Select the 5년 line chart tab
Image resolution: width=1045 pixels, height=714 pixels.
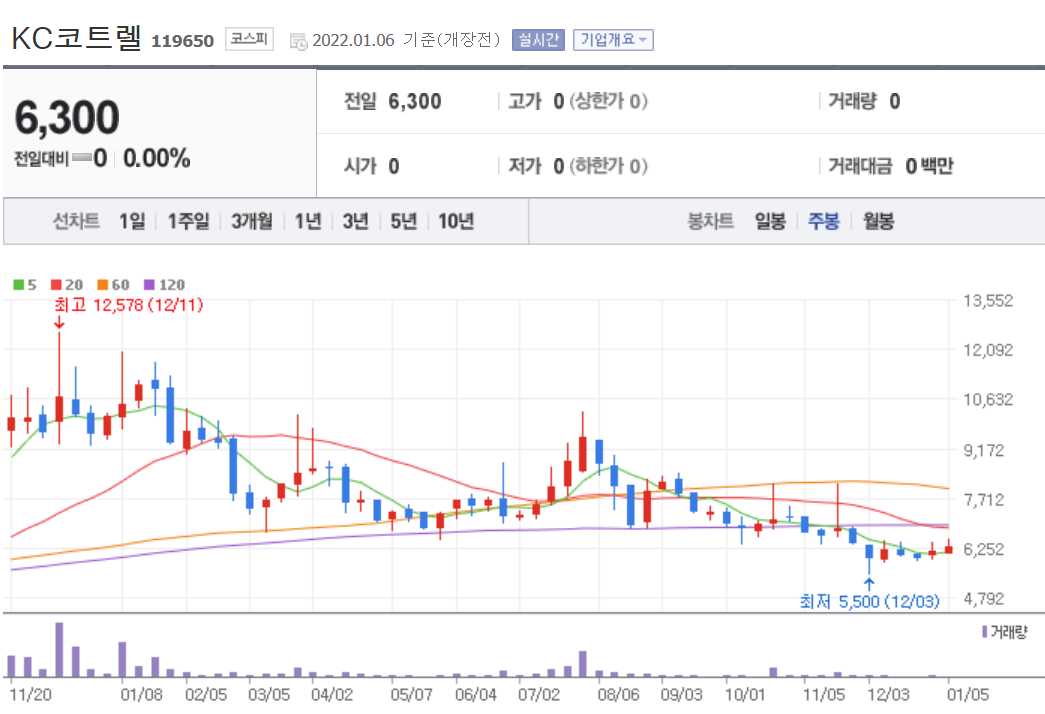[403, 221]
